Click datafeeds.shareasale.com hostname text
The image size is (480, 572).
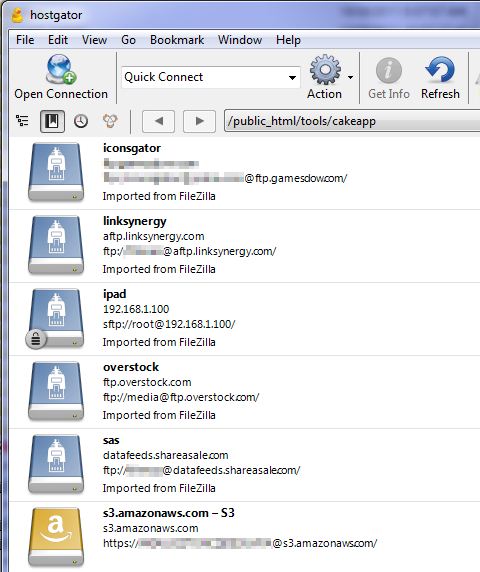[166, 455]
